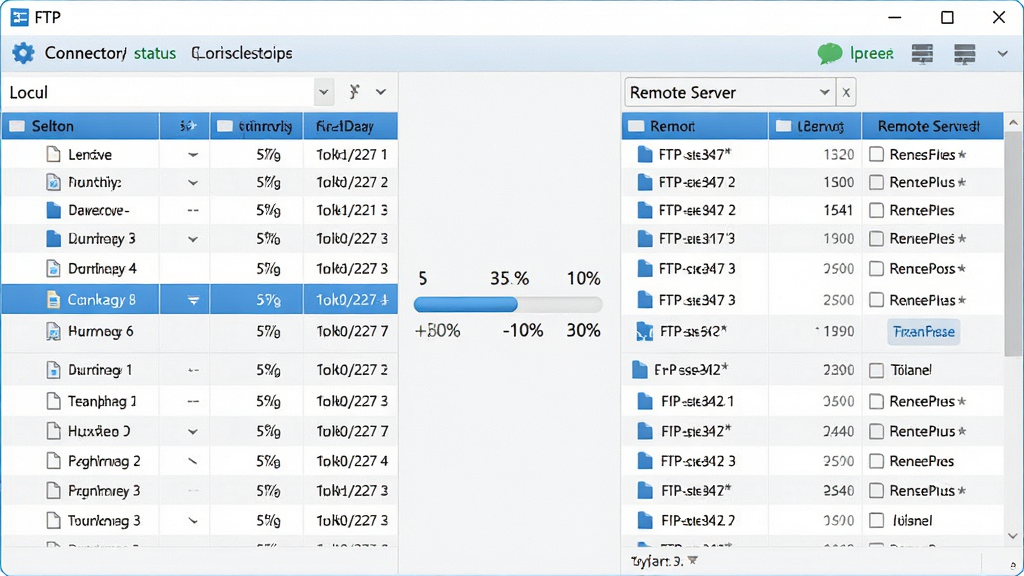Image resolution: width=1024 pixels, height=576 pixels.
Task: Click the remote list scrollbar thumb
Action: pos(1013,244)
